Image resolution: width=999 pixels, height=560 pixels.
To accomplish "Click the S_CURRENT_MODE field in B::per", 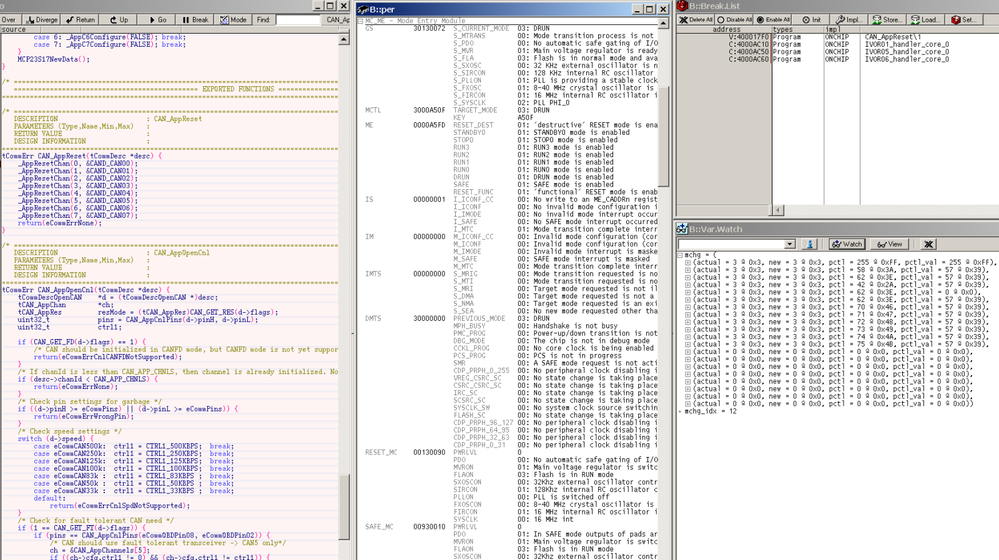I will (481, 29).
